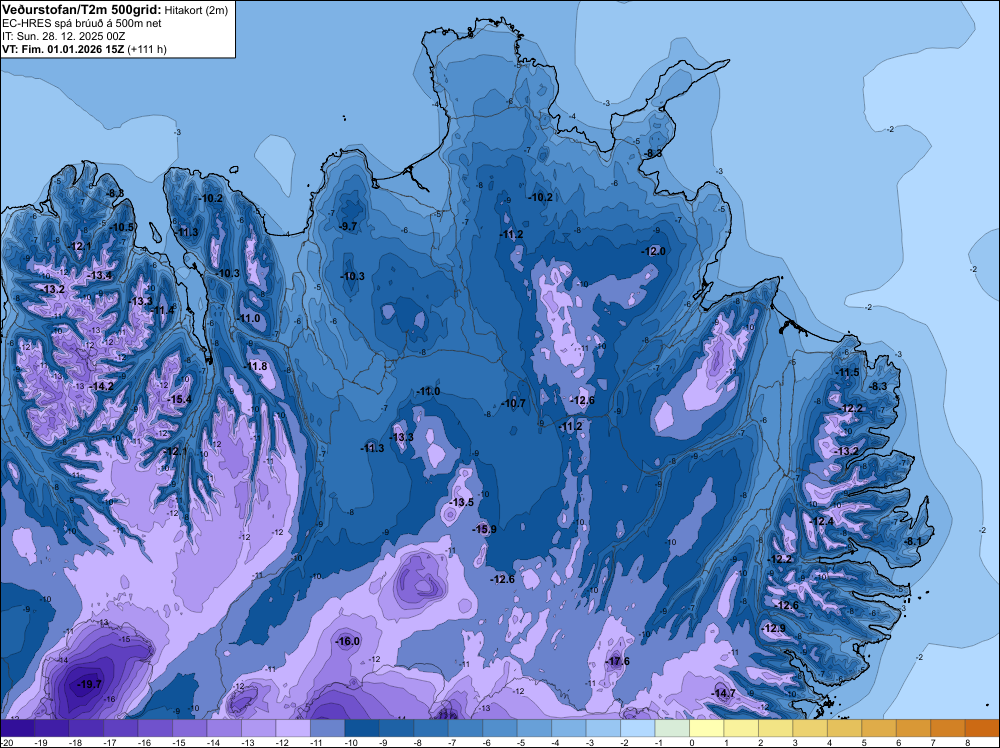Click the -14.7 temperature label
This screenshot has width=1000, height=748.
pos(723,694)
